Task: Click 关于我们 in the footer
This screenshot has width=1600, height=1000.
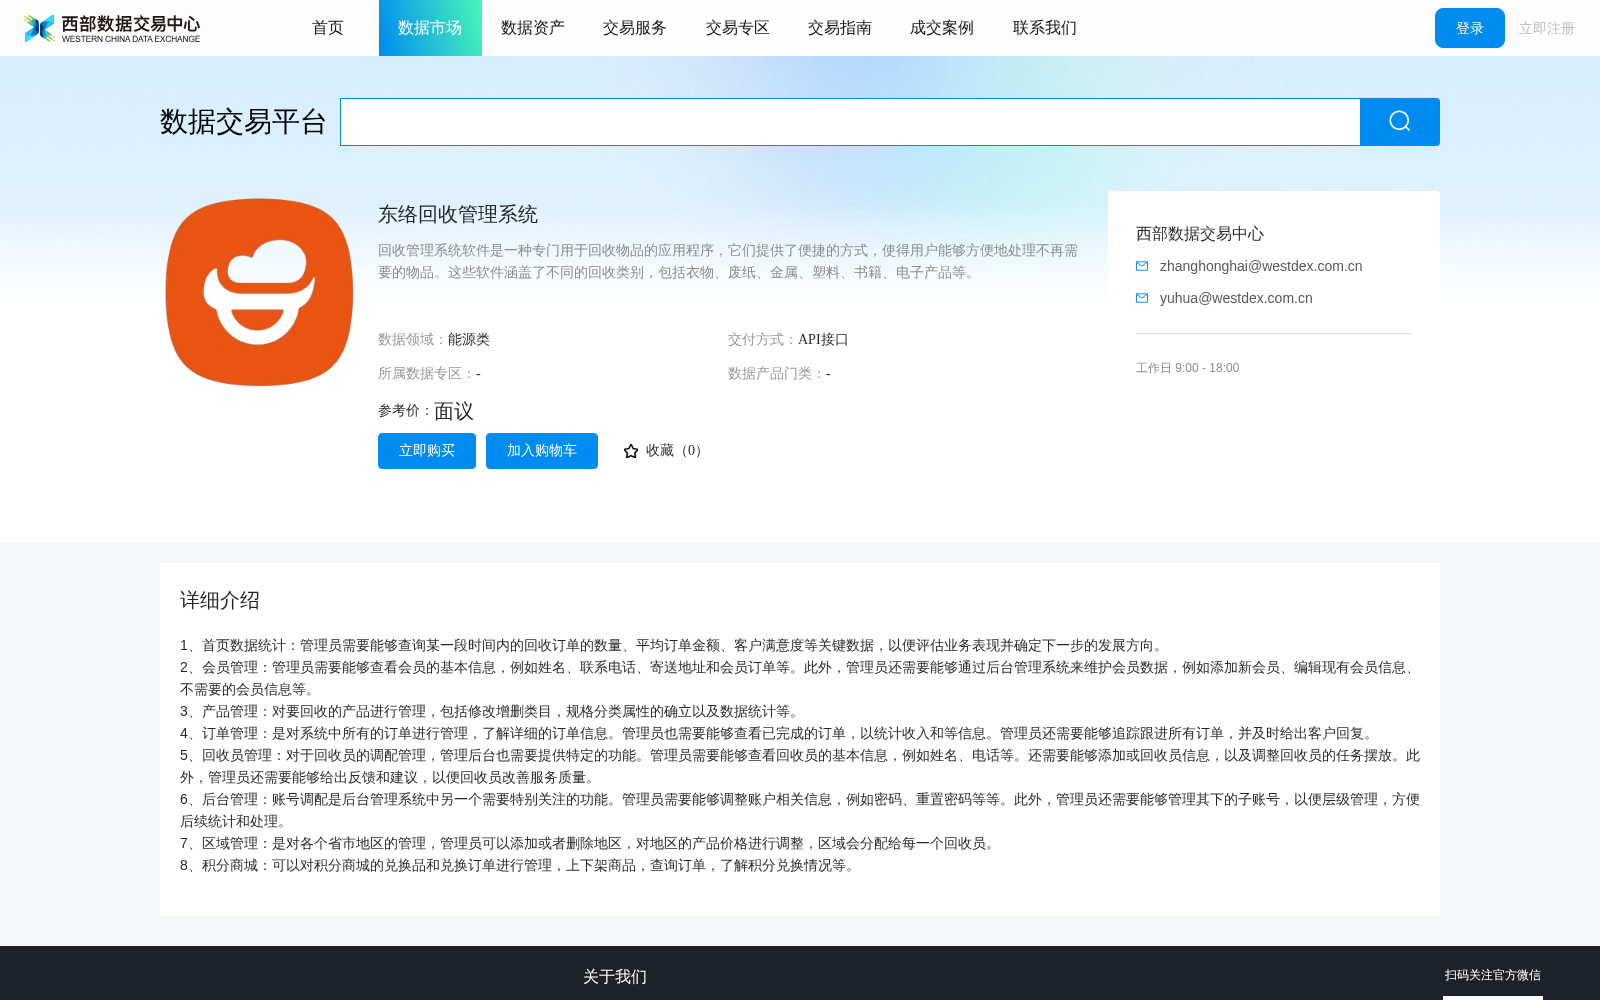Action: pyautogui.click(x=615, y=977)
